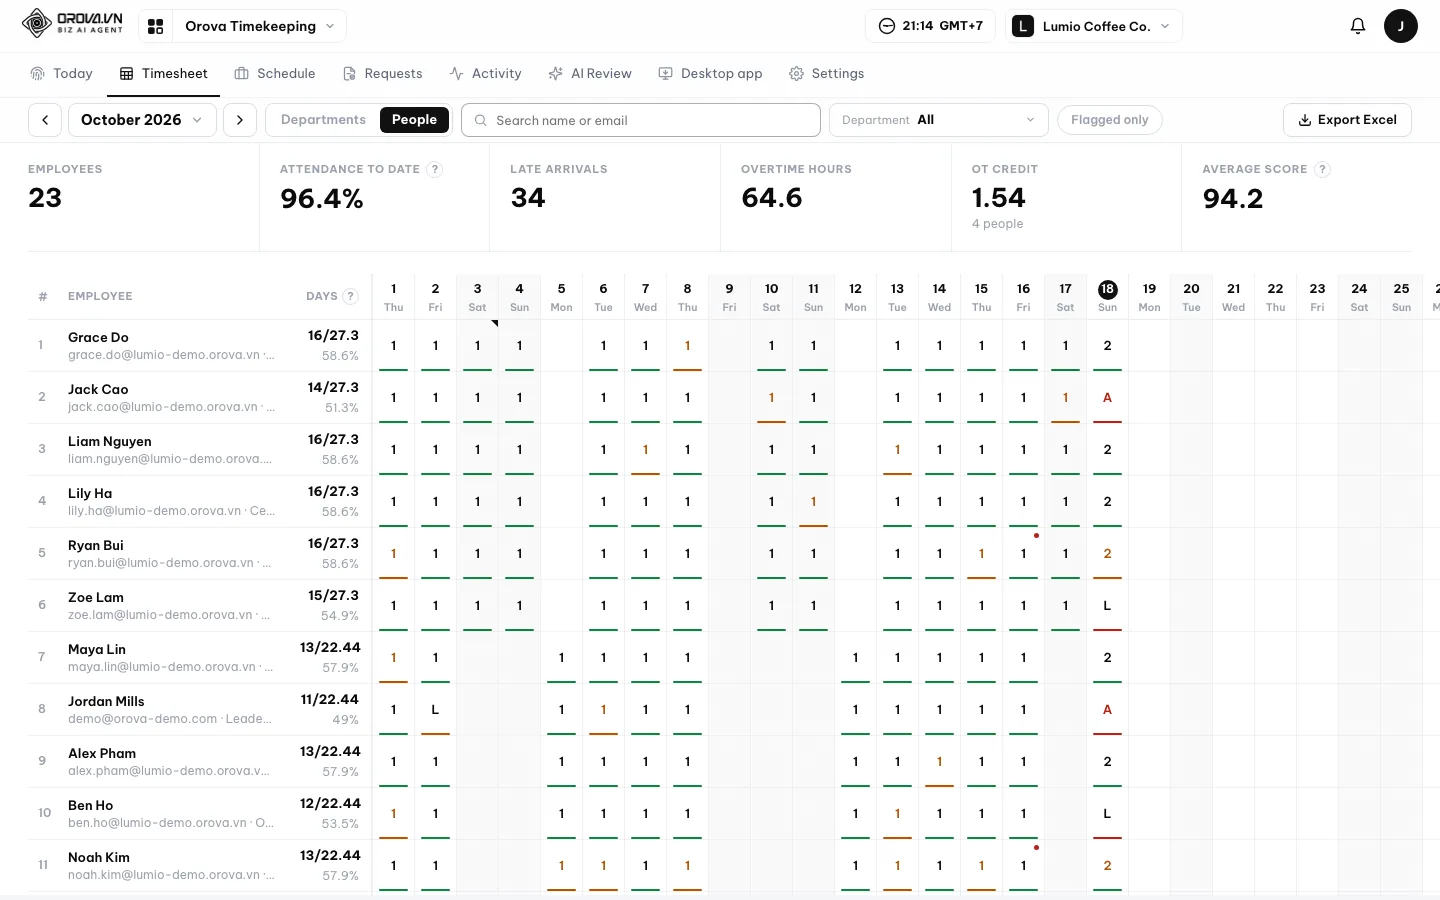Click the Average score help icon
The width and height of the screenshot is (1440, 900).
1322,169
